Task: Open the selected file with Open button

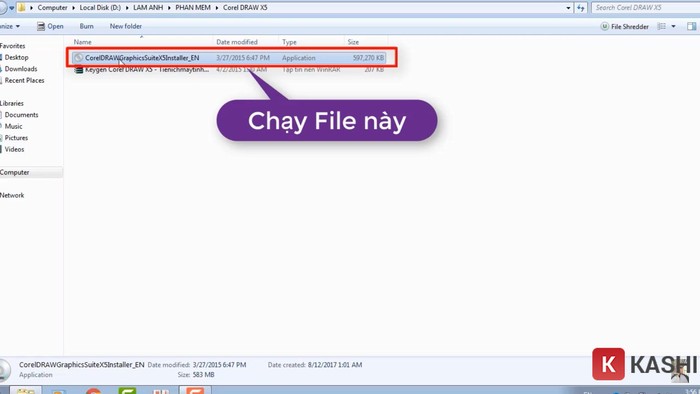Action: [x=50, y=26]
